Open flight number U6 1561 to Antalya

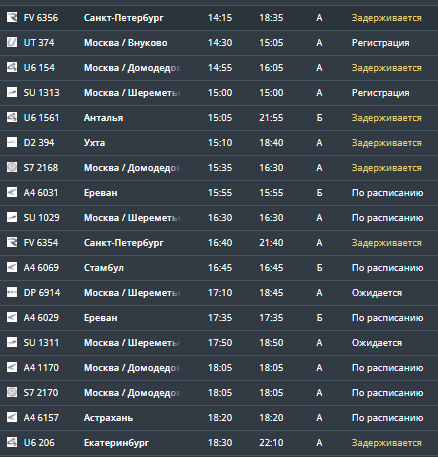pyautogui.click(x=41, y=118)
